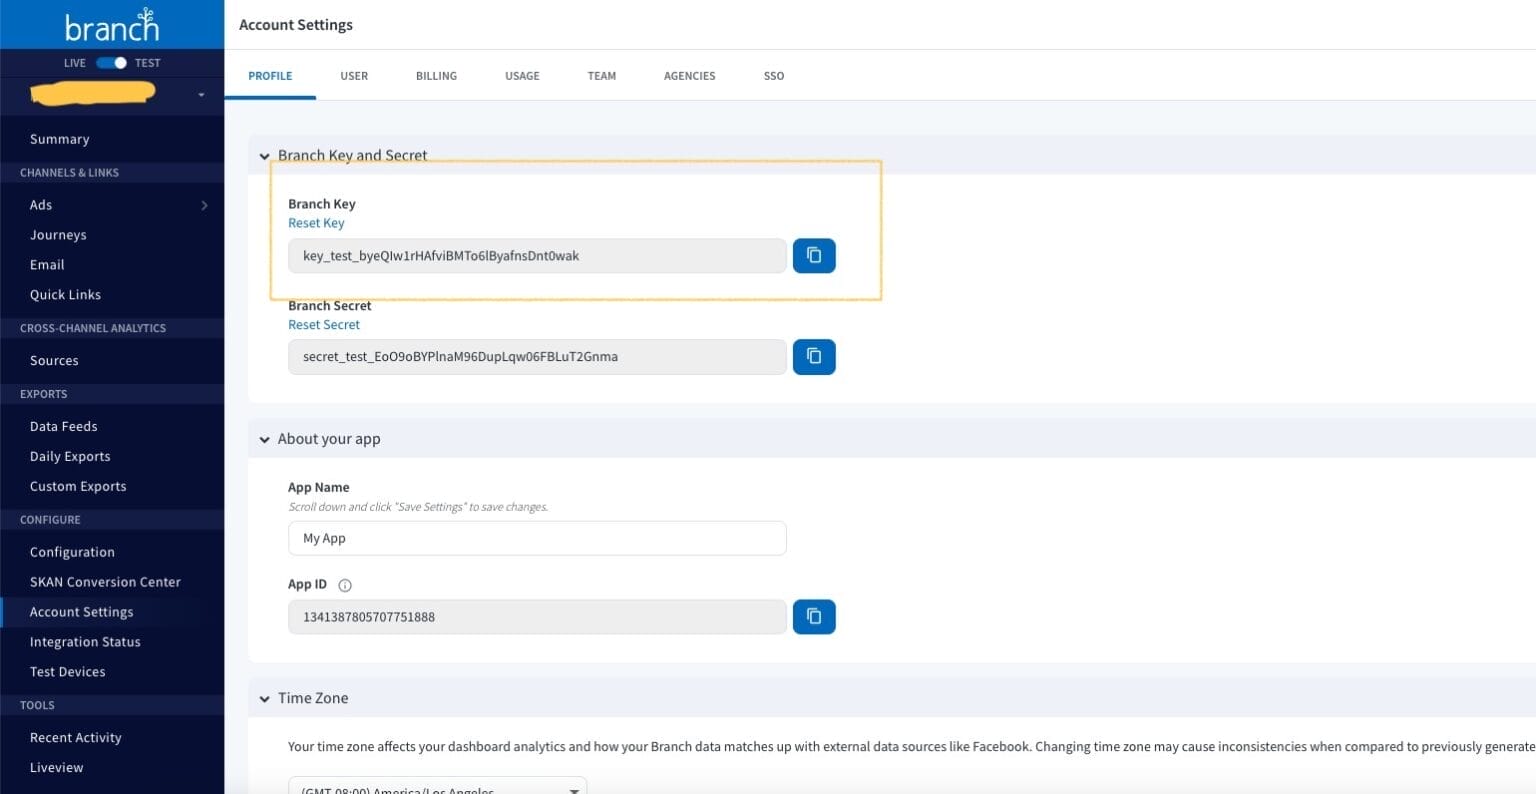
Task: Click the Reset Key link
Action: 316,222
